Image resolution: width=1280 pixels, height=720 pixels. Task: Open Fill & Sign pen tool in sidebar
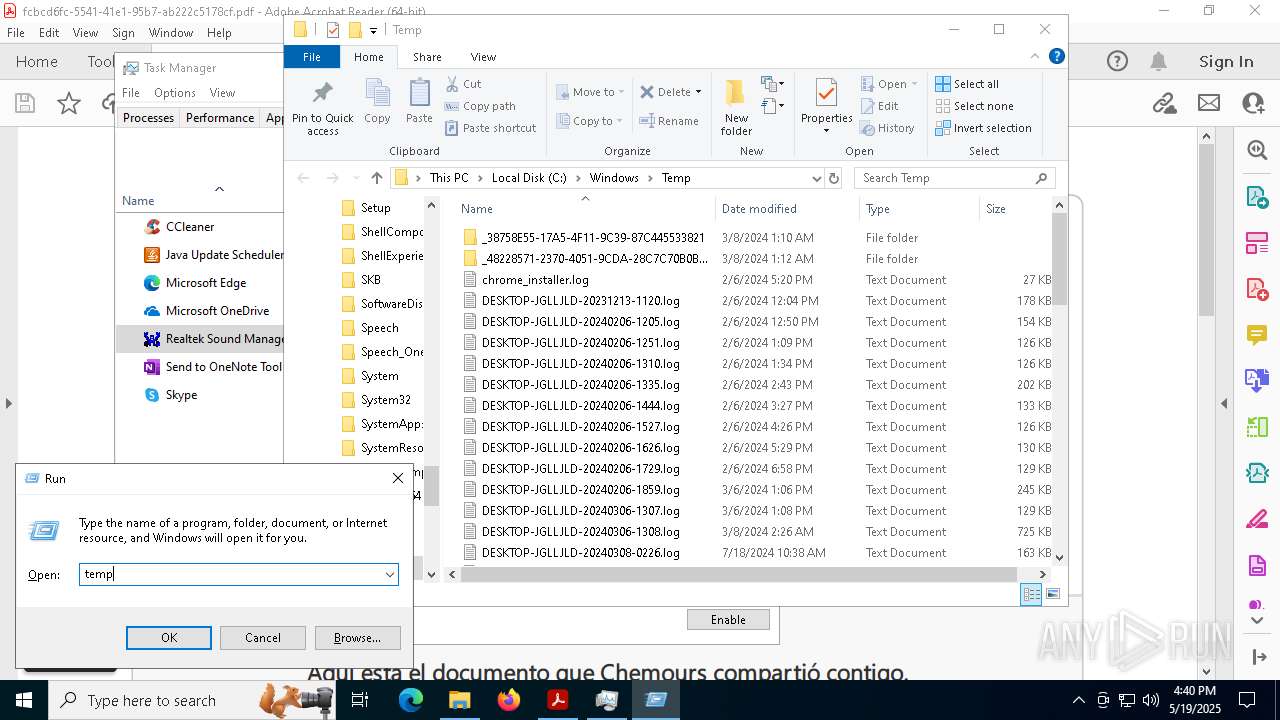[1257, 520]
